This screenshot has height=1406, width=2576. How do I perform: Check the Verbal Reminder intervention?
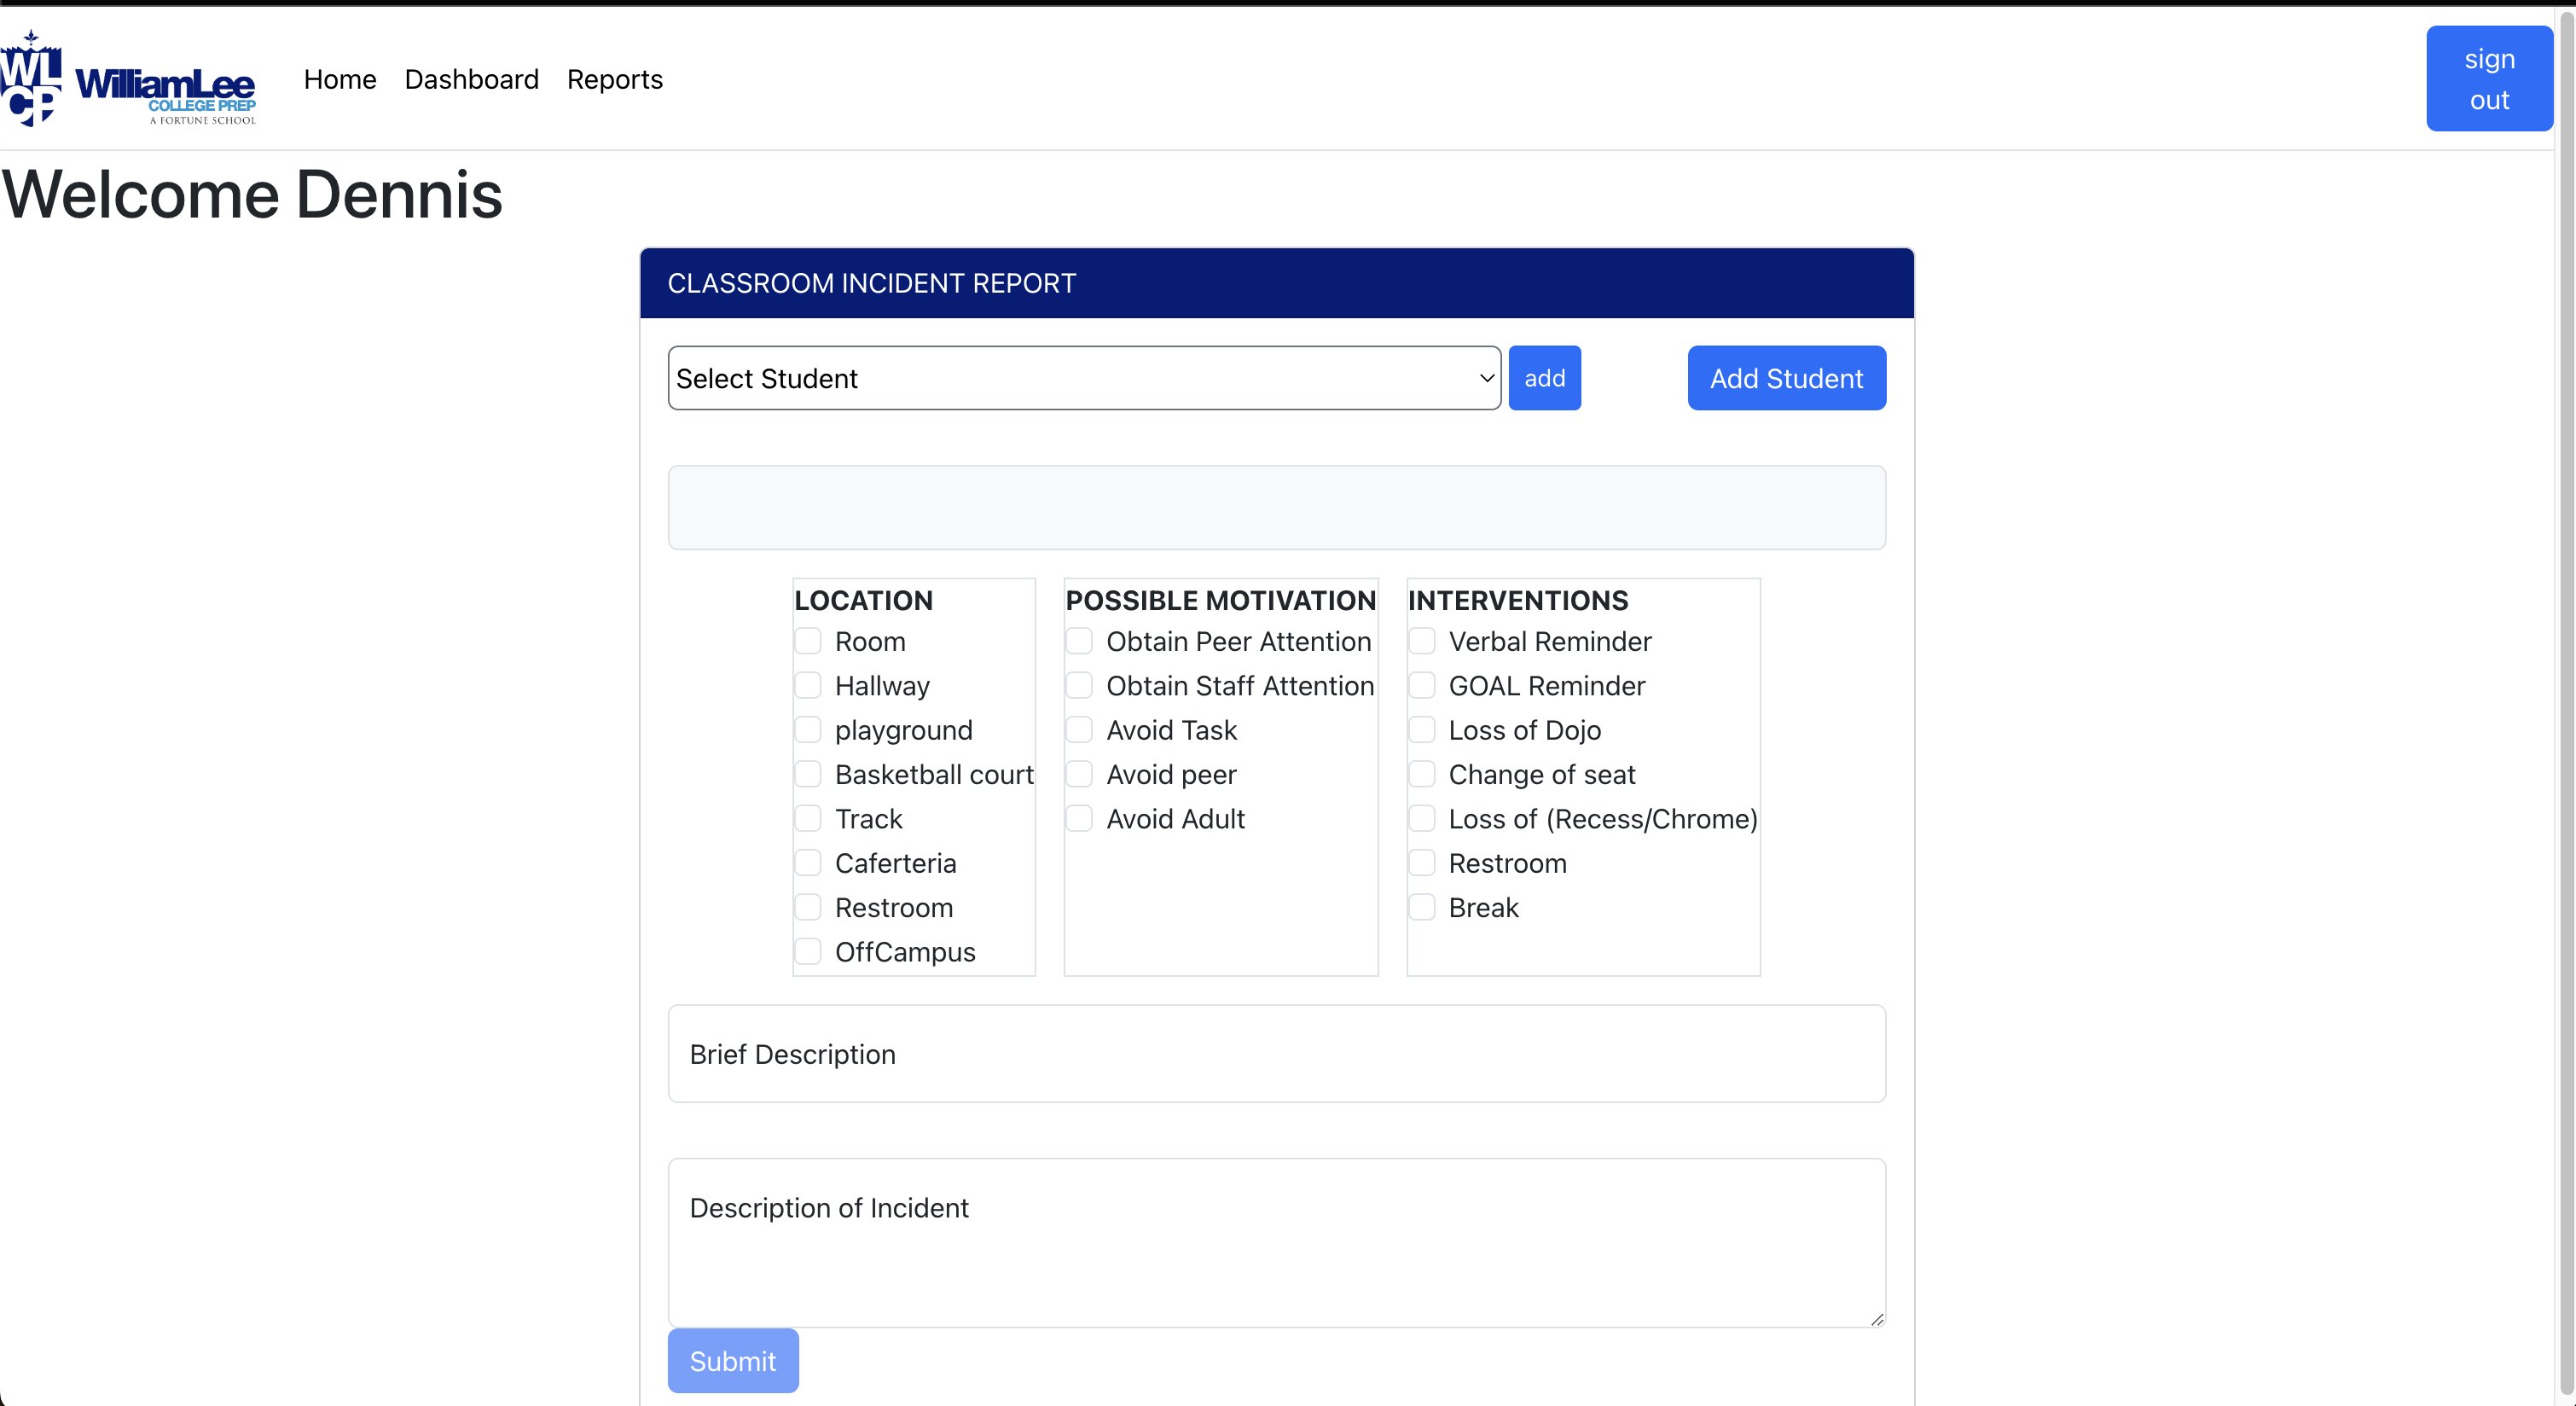pyautogui.click(x=1422, y=641)
